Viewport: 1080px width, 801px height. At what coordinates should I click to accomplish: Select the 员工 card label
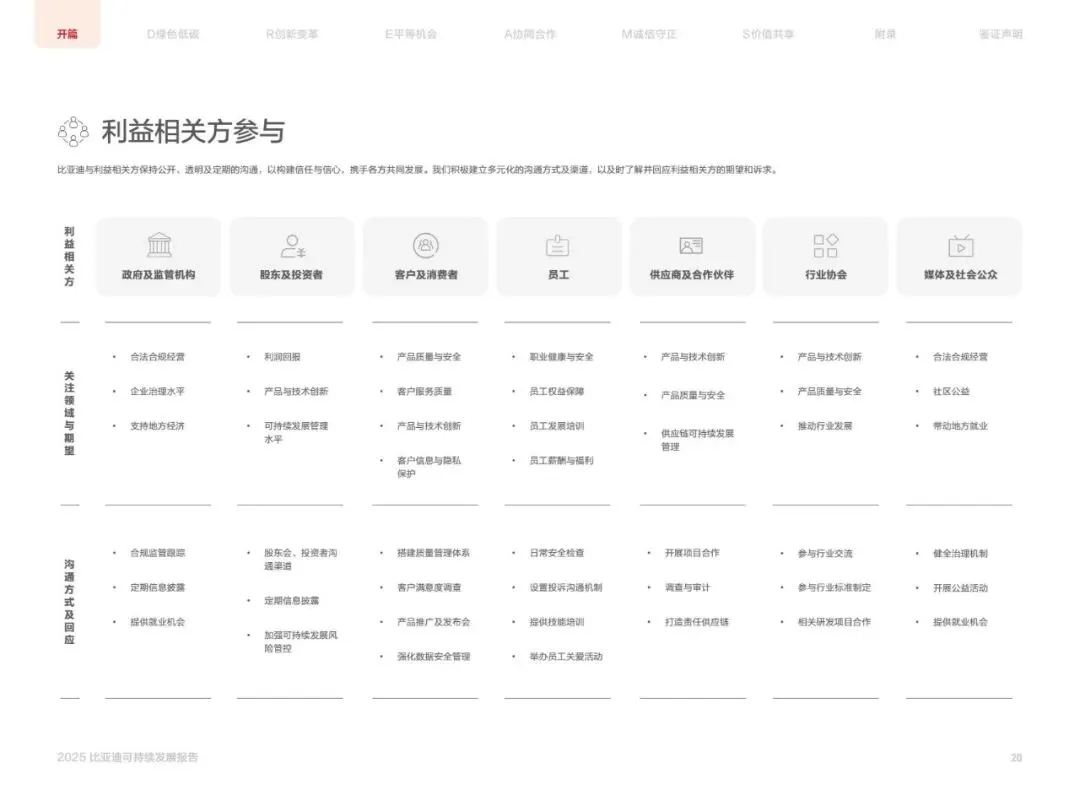coord(559,274)
